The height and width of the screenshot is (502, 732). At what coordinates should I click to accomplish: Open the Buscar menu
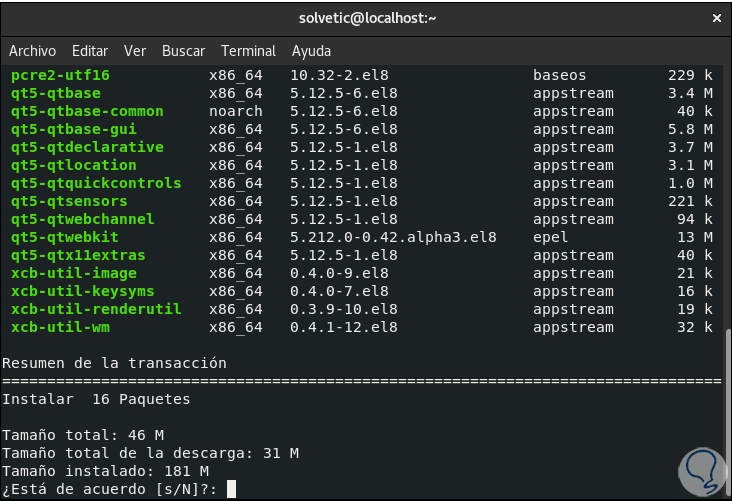[x=183, y=50]
